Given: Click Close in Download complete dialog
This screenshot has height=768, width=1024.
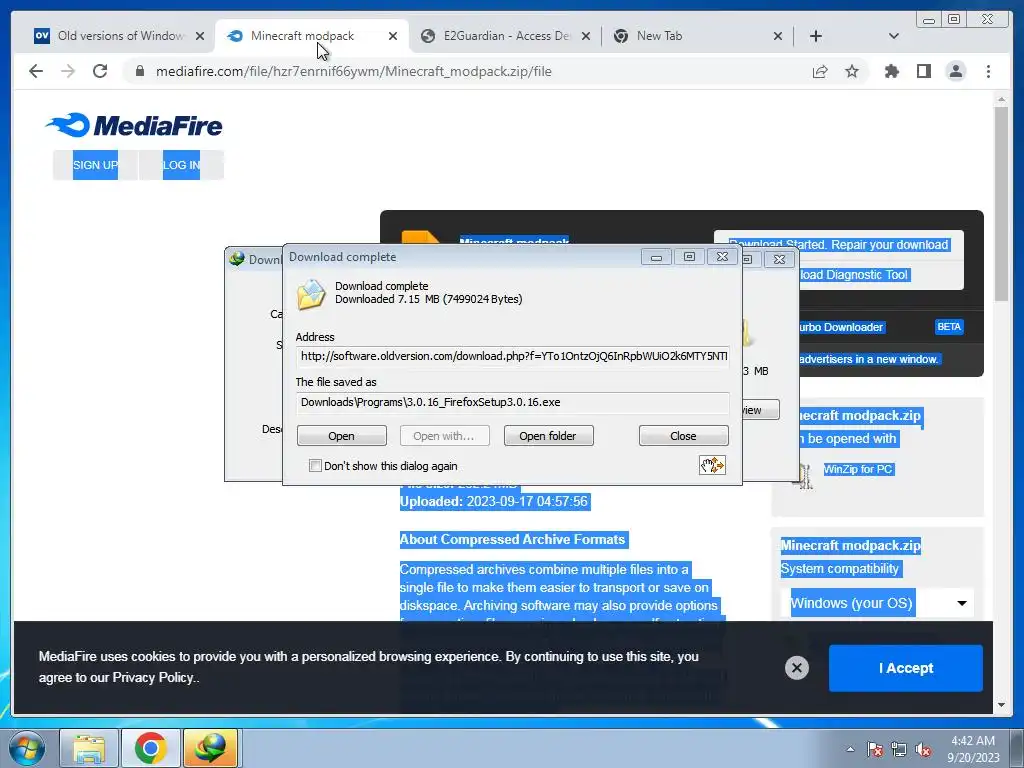Looking at the screenshot, I should point(683,436).
